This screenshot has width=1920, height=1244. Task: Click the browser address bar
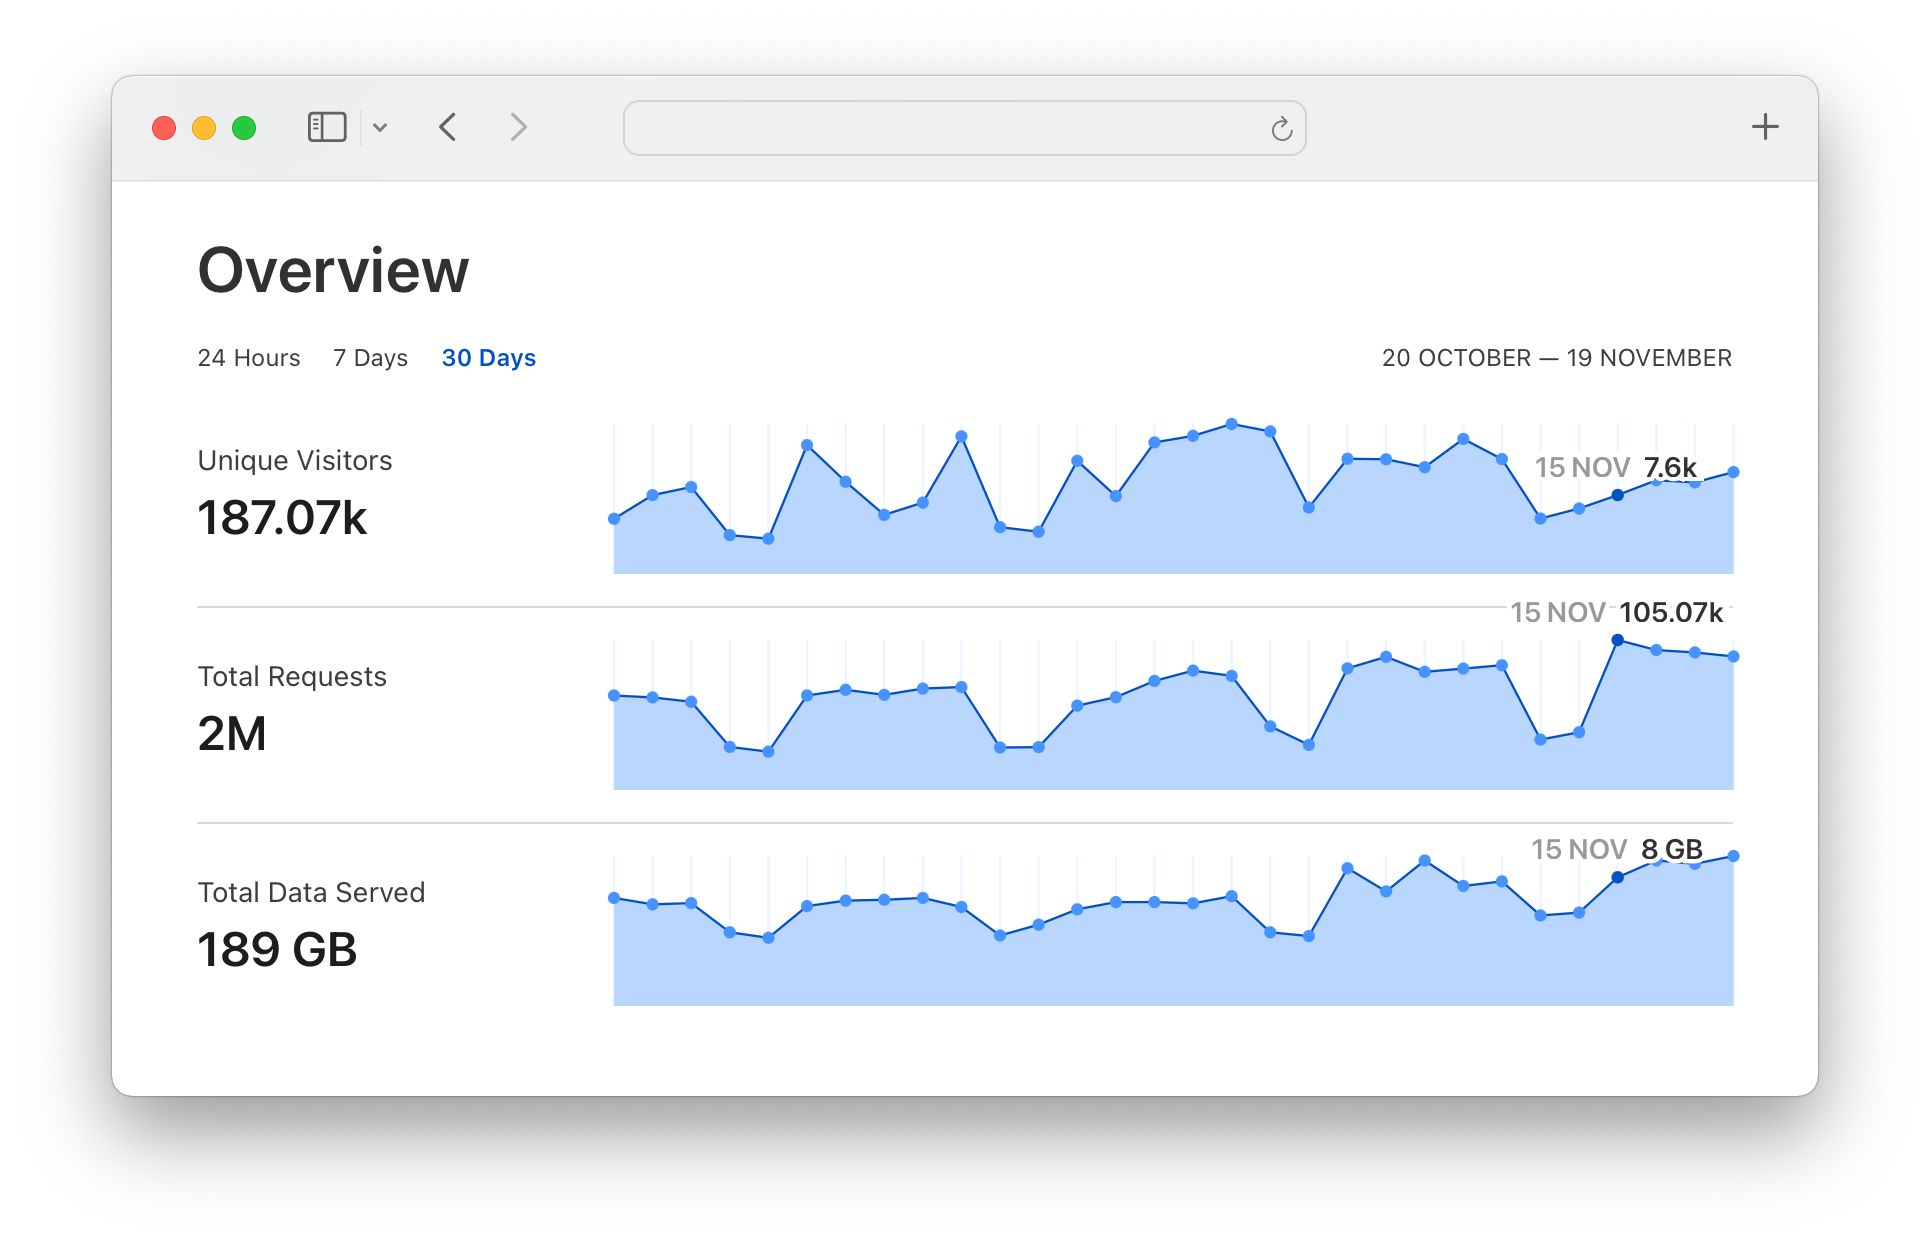[964, 128]
